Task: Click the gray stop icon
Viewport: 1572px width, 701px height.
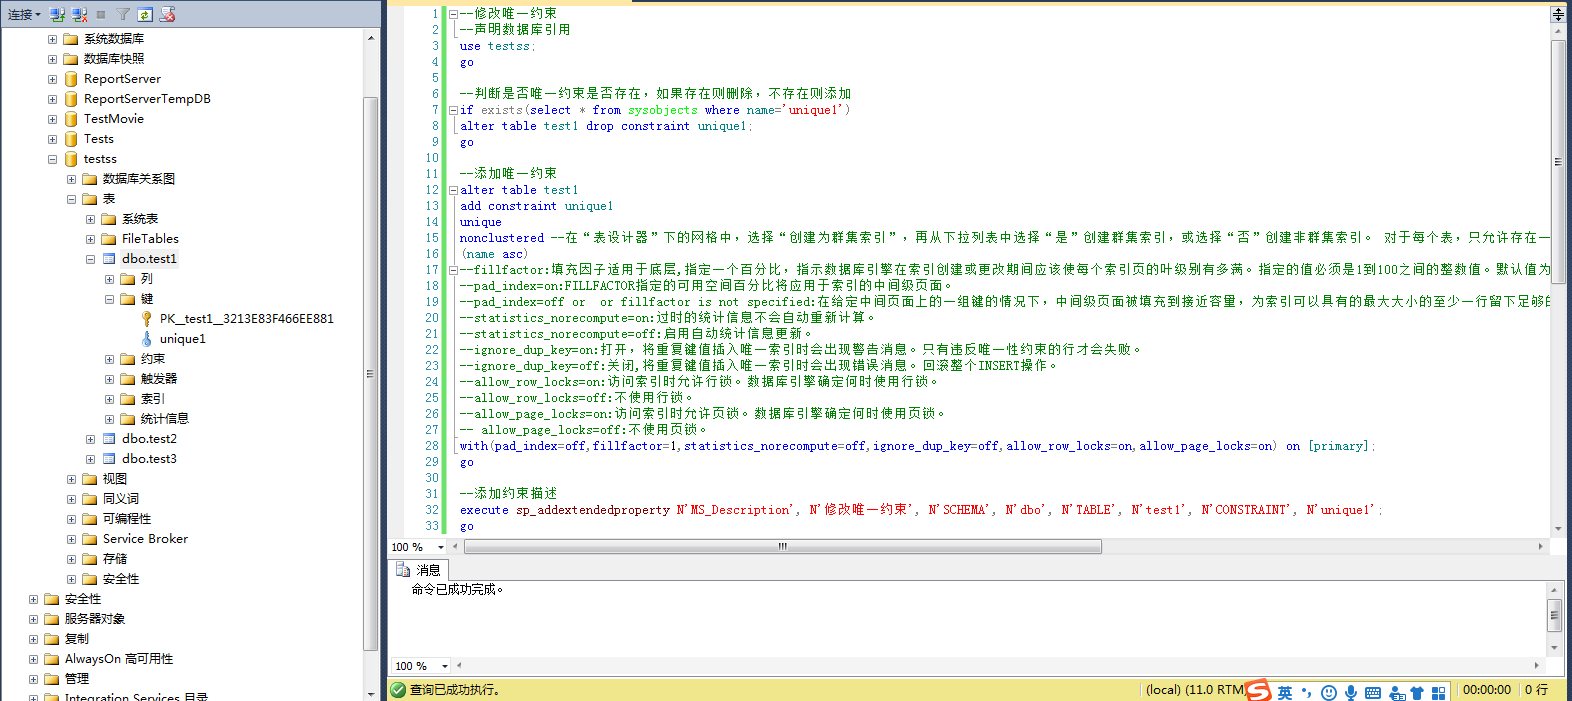Action: click(101, 14)
